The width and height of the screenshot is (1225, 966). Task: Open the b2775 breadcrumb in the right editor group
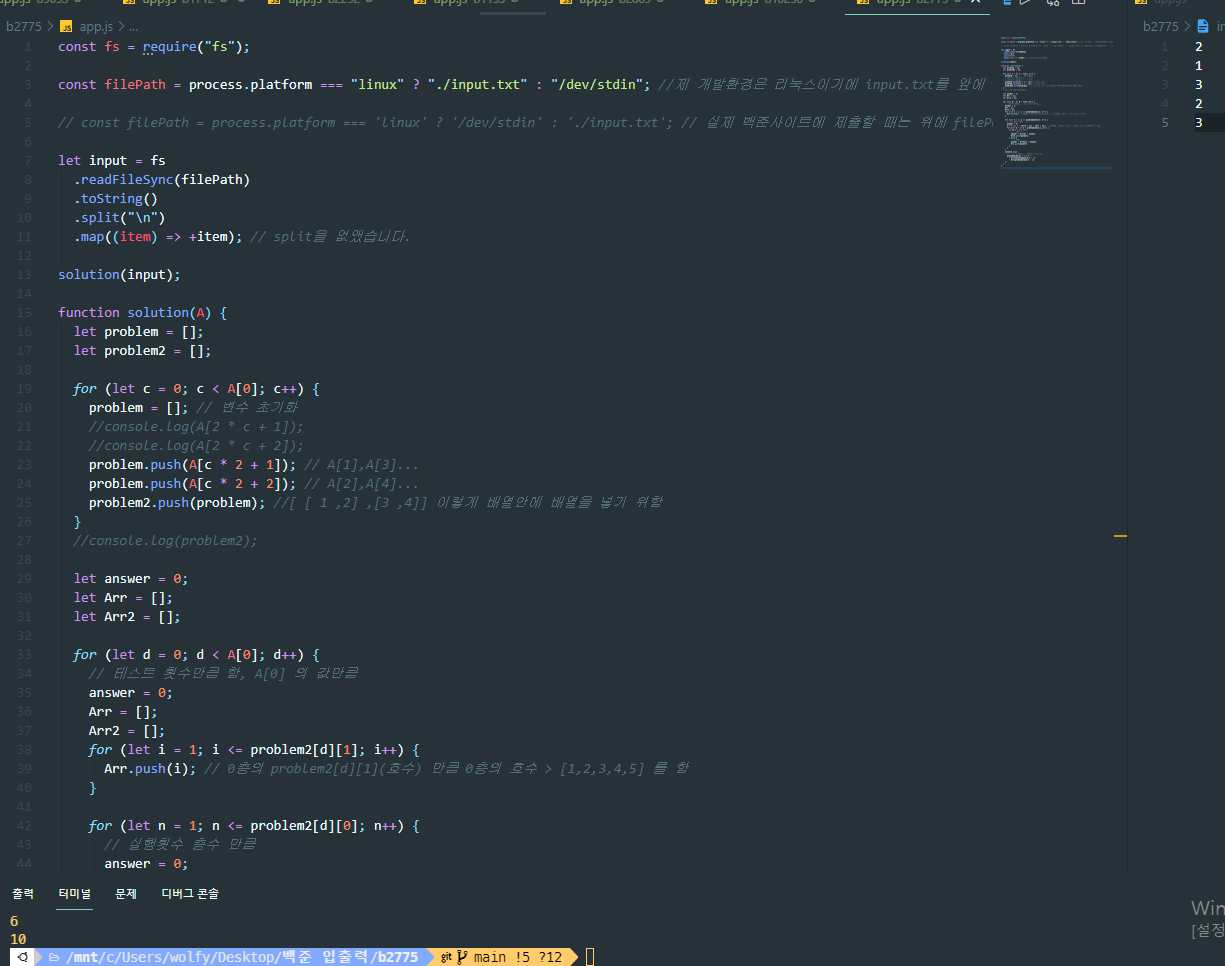coord(1160,26)
